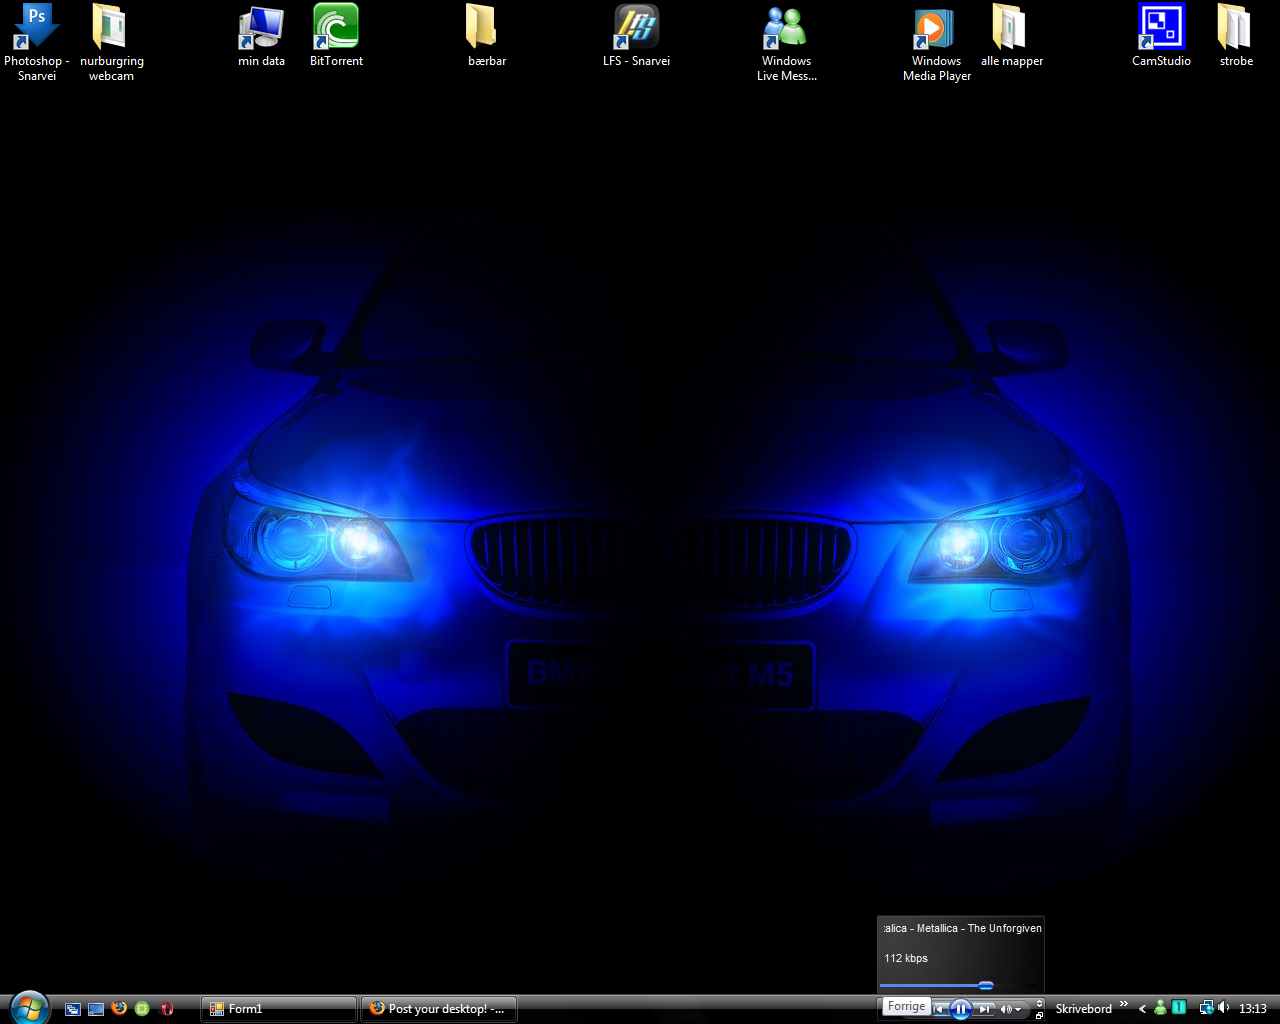This screenshot has height=1024, width=1280.
Task: Open the strobe folder
Action: click(x=1236, y=36)
